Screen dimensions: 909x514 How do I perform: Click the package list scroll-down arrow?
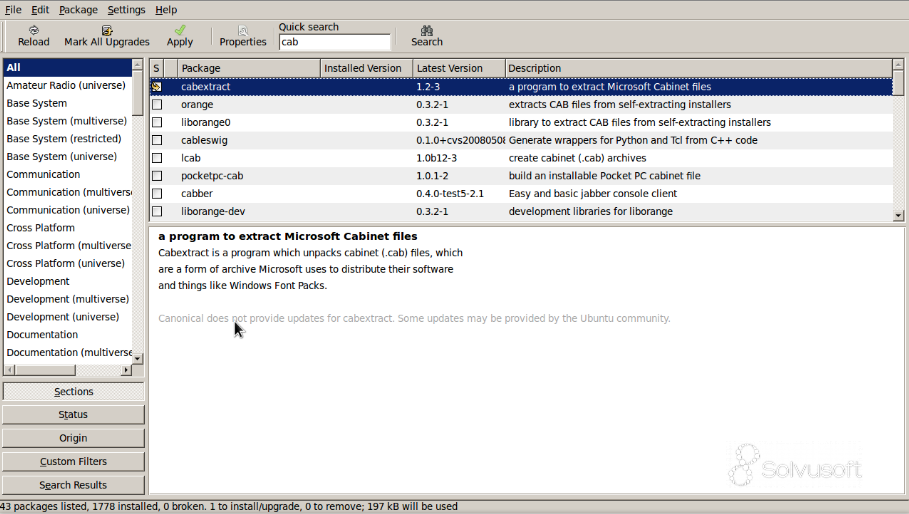coord(898,215)
